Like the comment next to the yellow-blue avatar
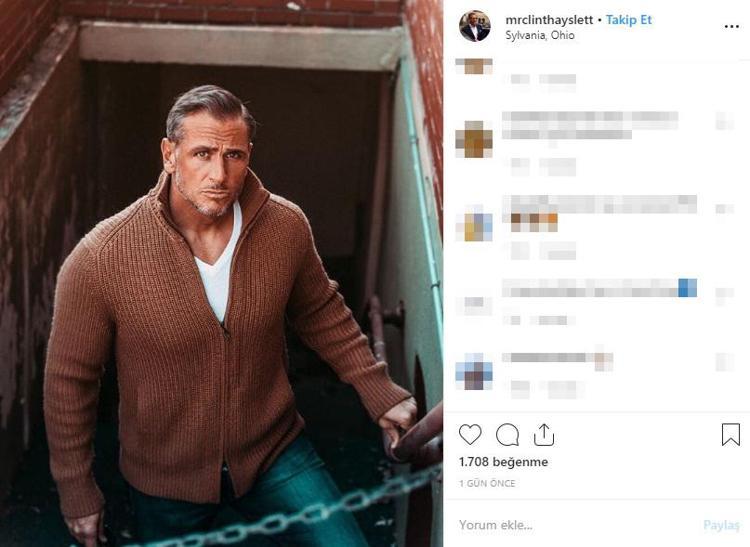Screen dimensions: 750x547 tap(725, 209)
